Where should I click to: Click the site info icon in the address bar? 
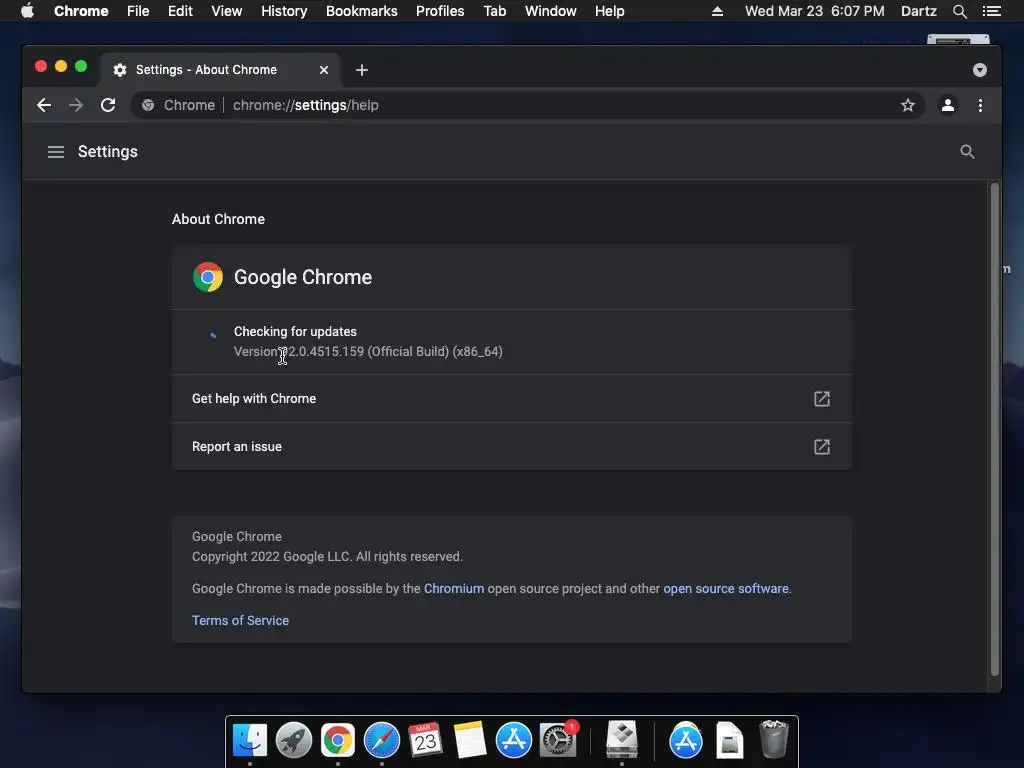coord(148,105)
